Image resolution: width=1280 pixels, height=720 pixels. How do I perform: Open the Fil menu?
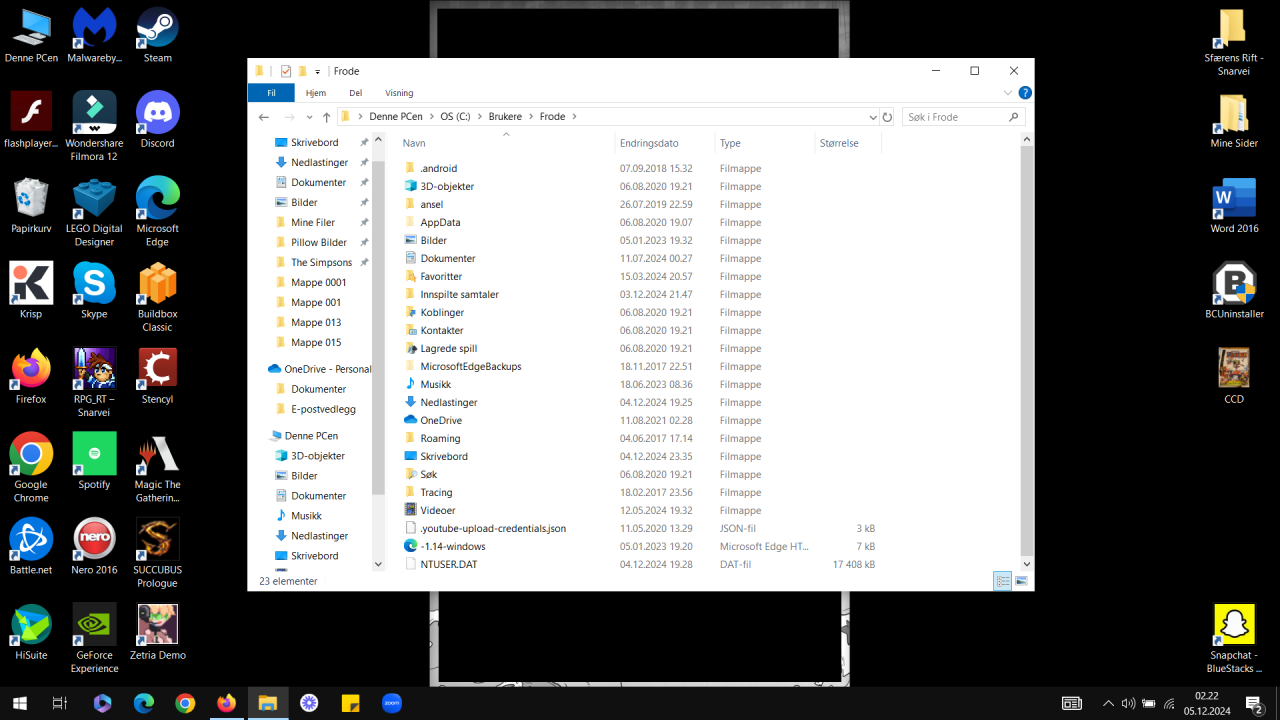pyautogui.click(x=271, y=93)
